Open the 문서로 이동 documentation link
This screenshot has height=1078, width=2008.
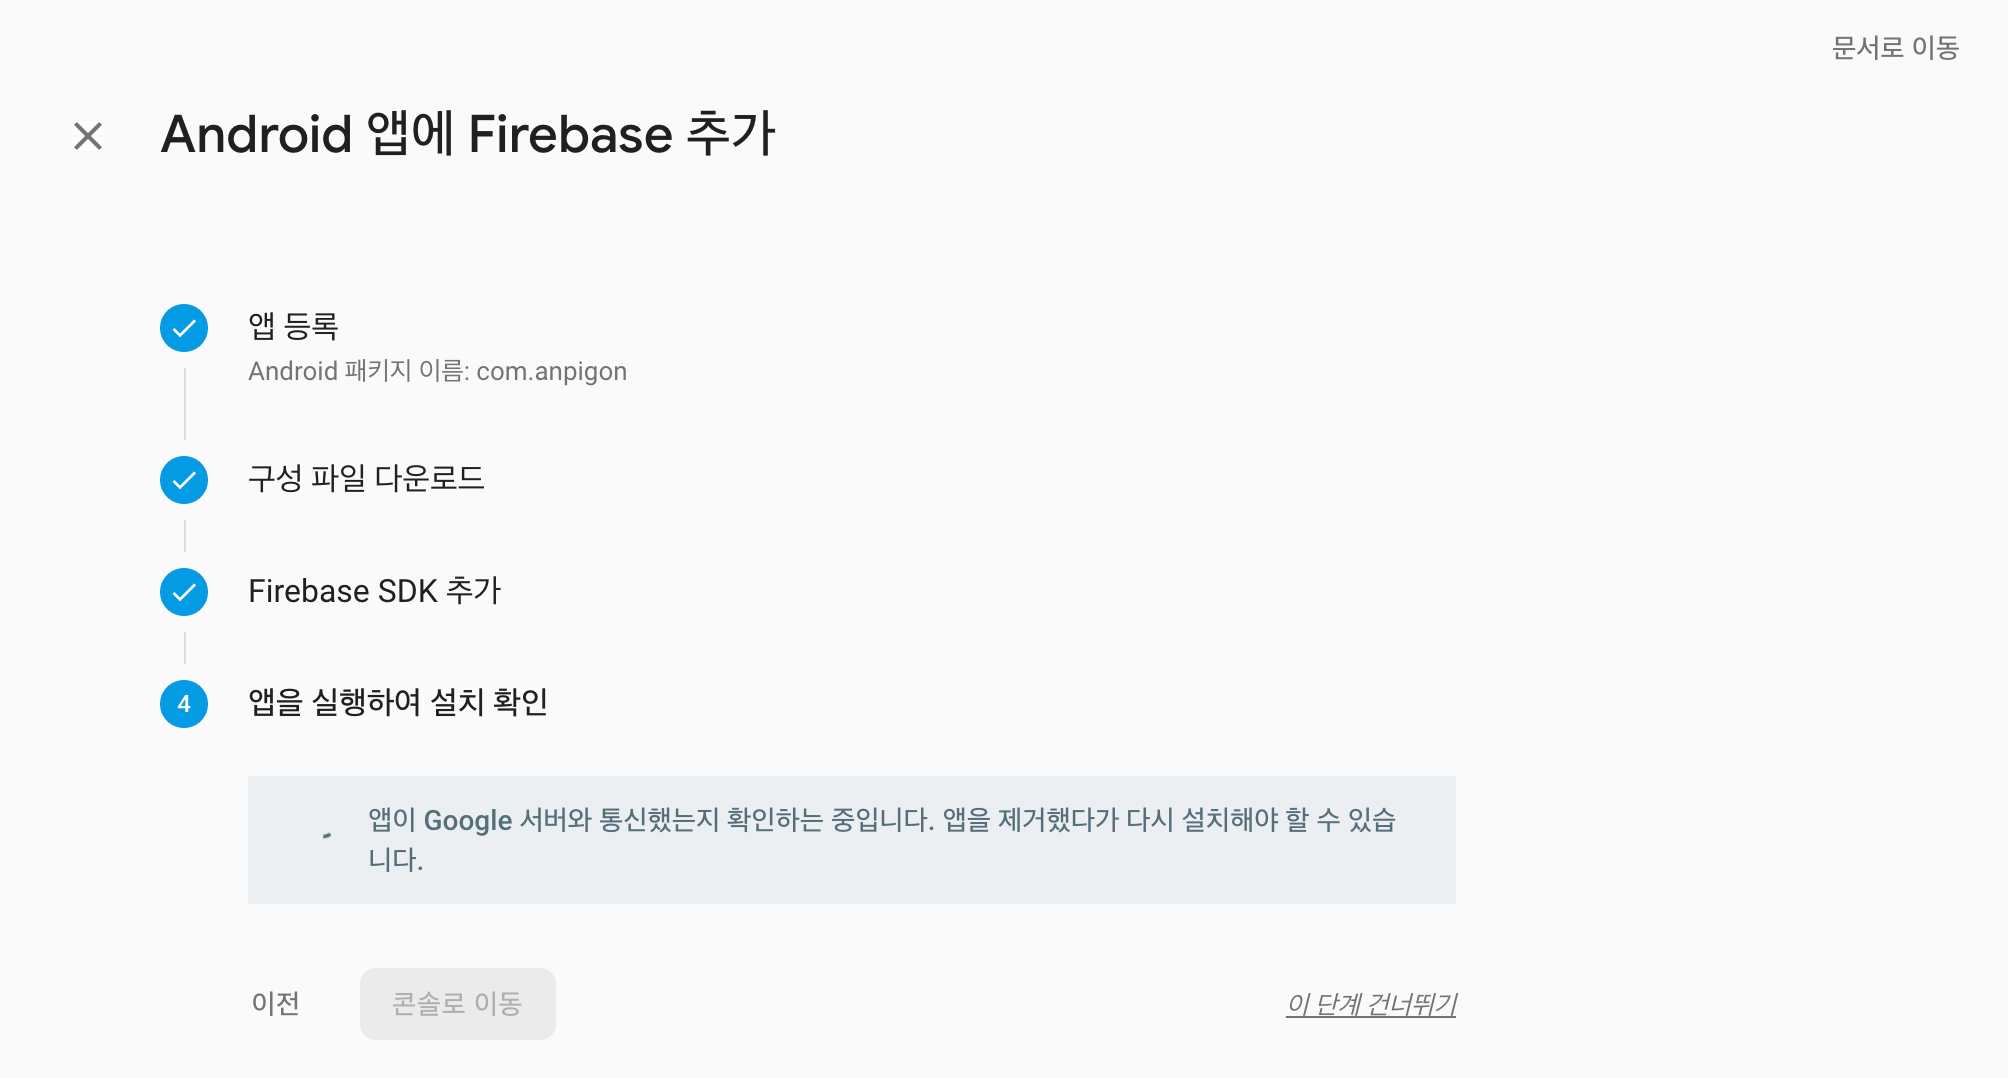click(1894, 47)
